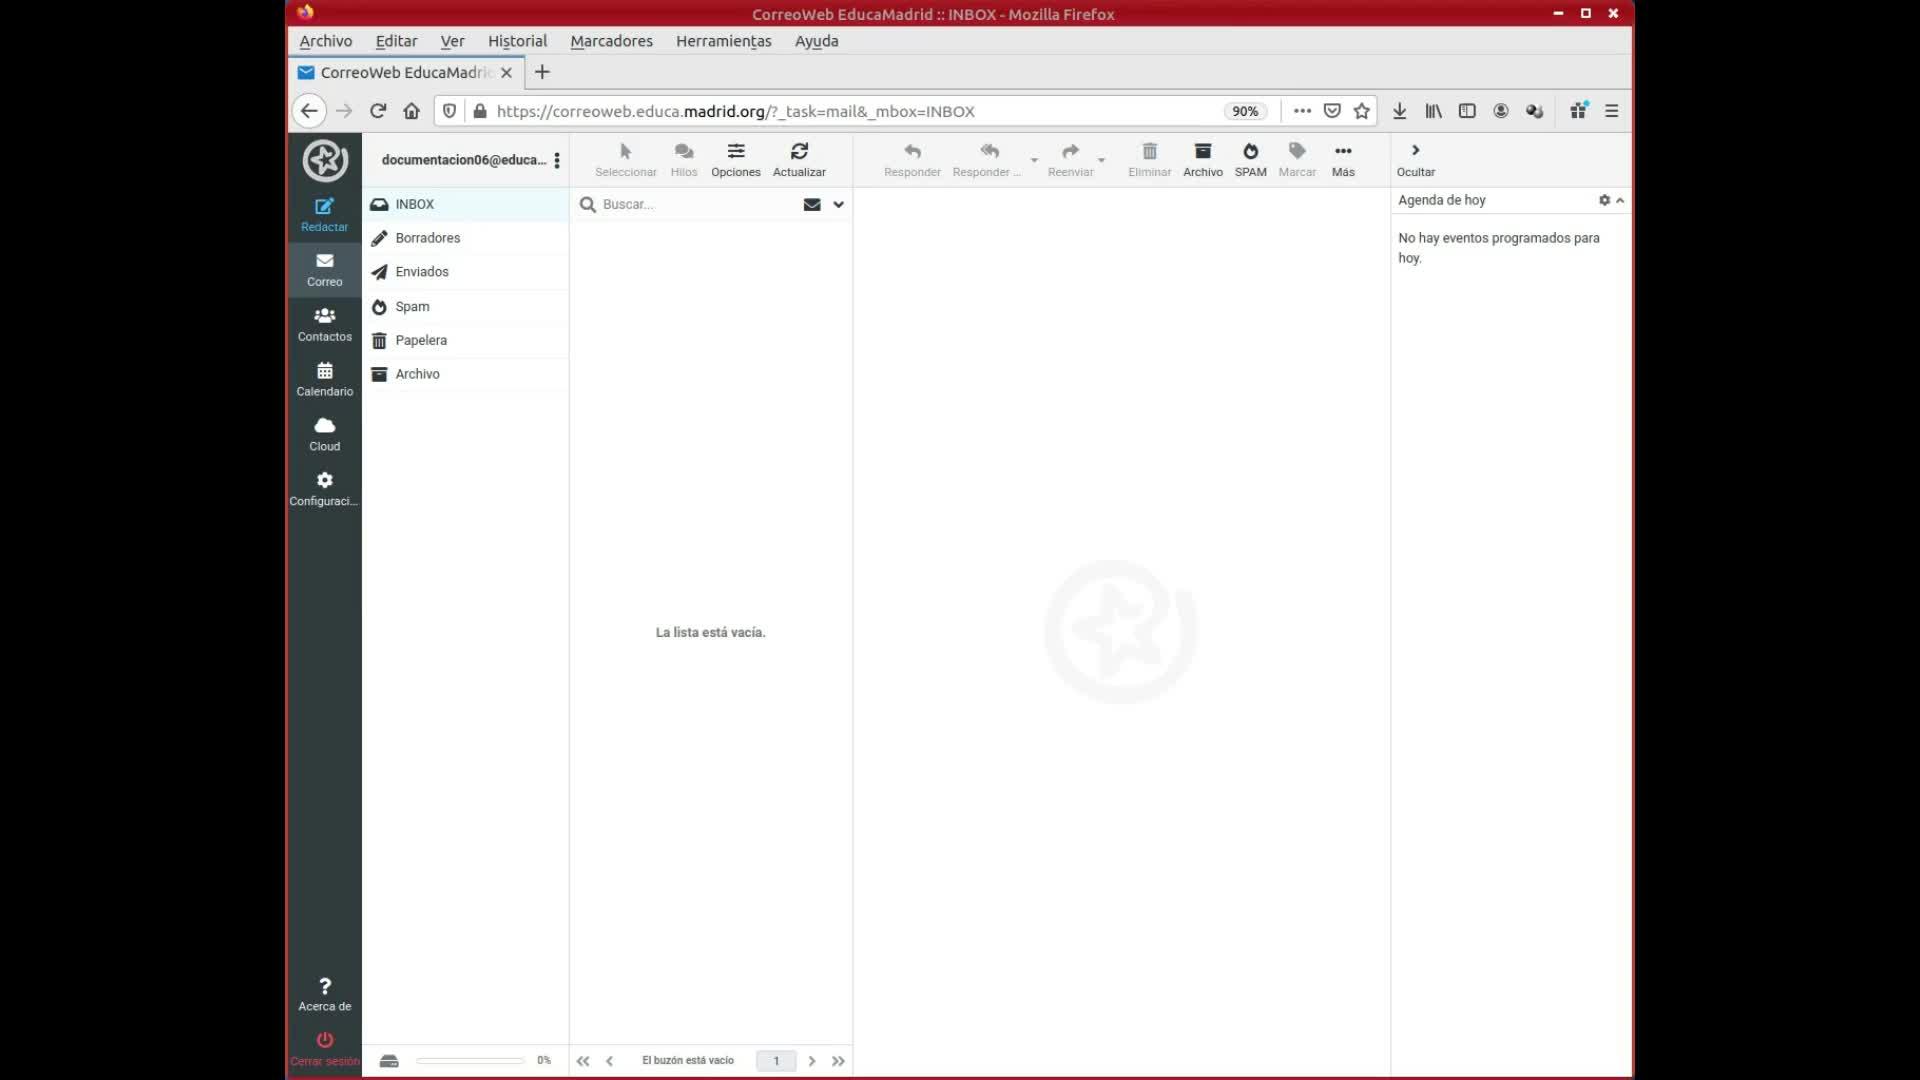Click the Archivo toolbar icon
This screenshot has height=1080, width=1920.
point(1202,152)
